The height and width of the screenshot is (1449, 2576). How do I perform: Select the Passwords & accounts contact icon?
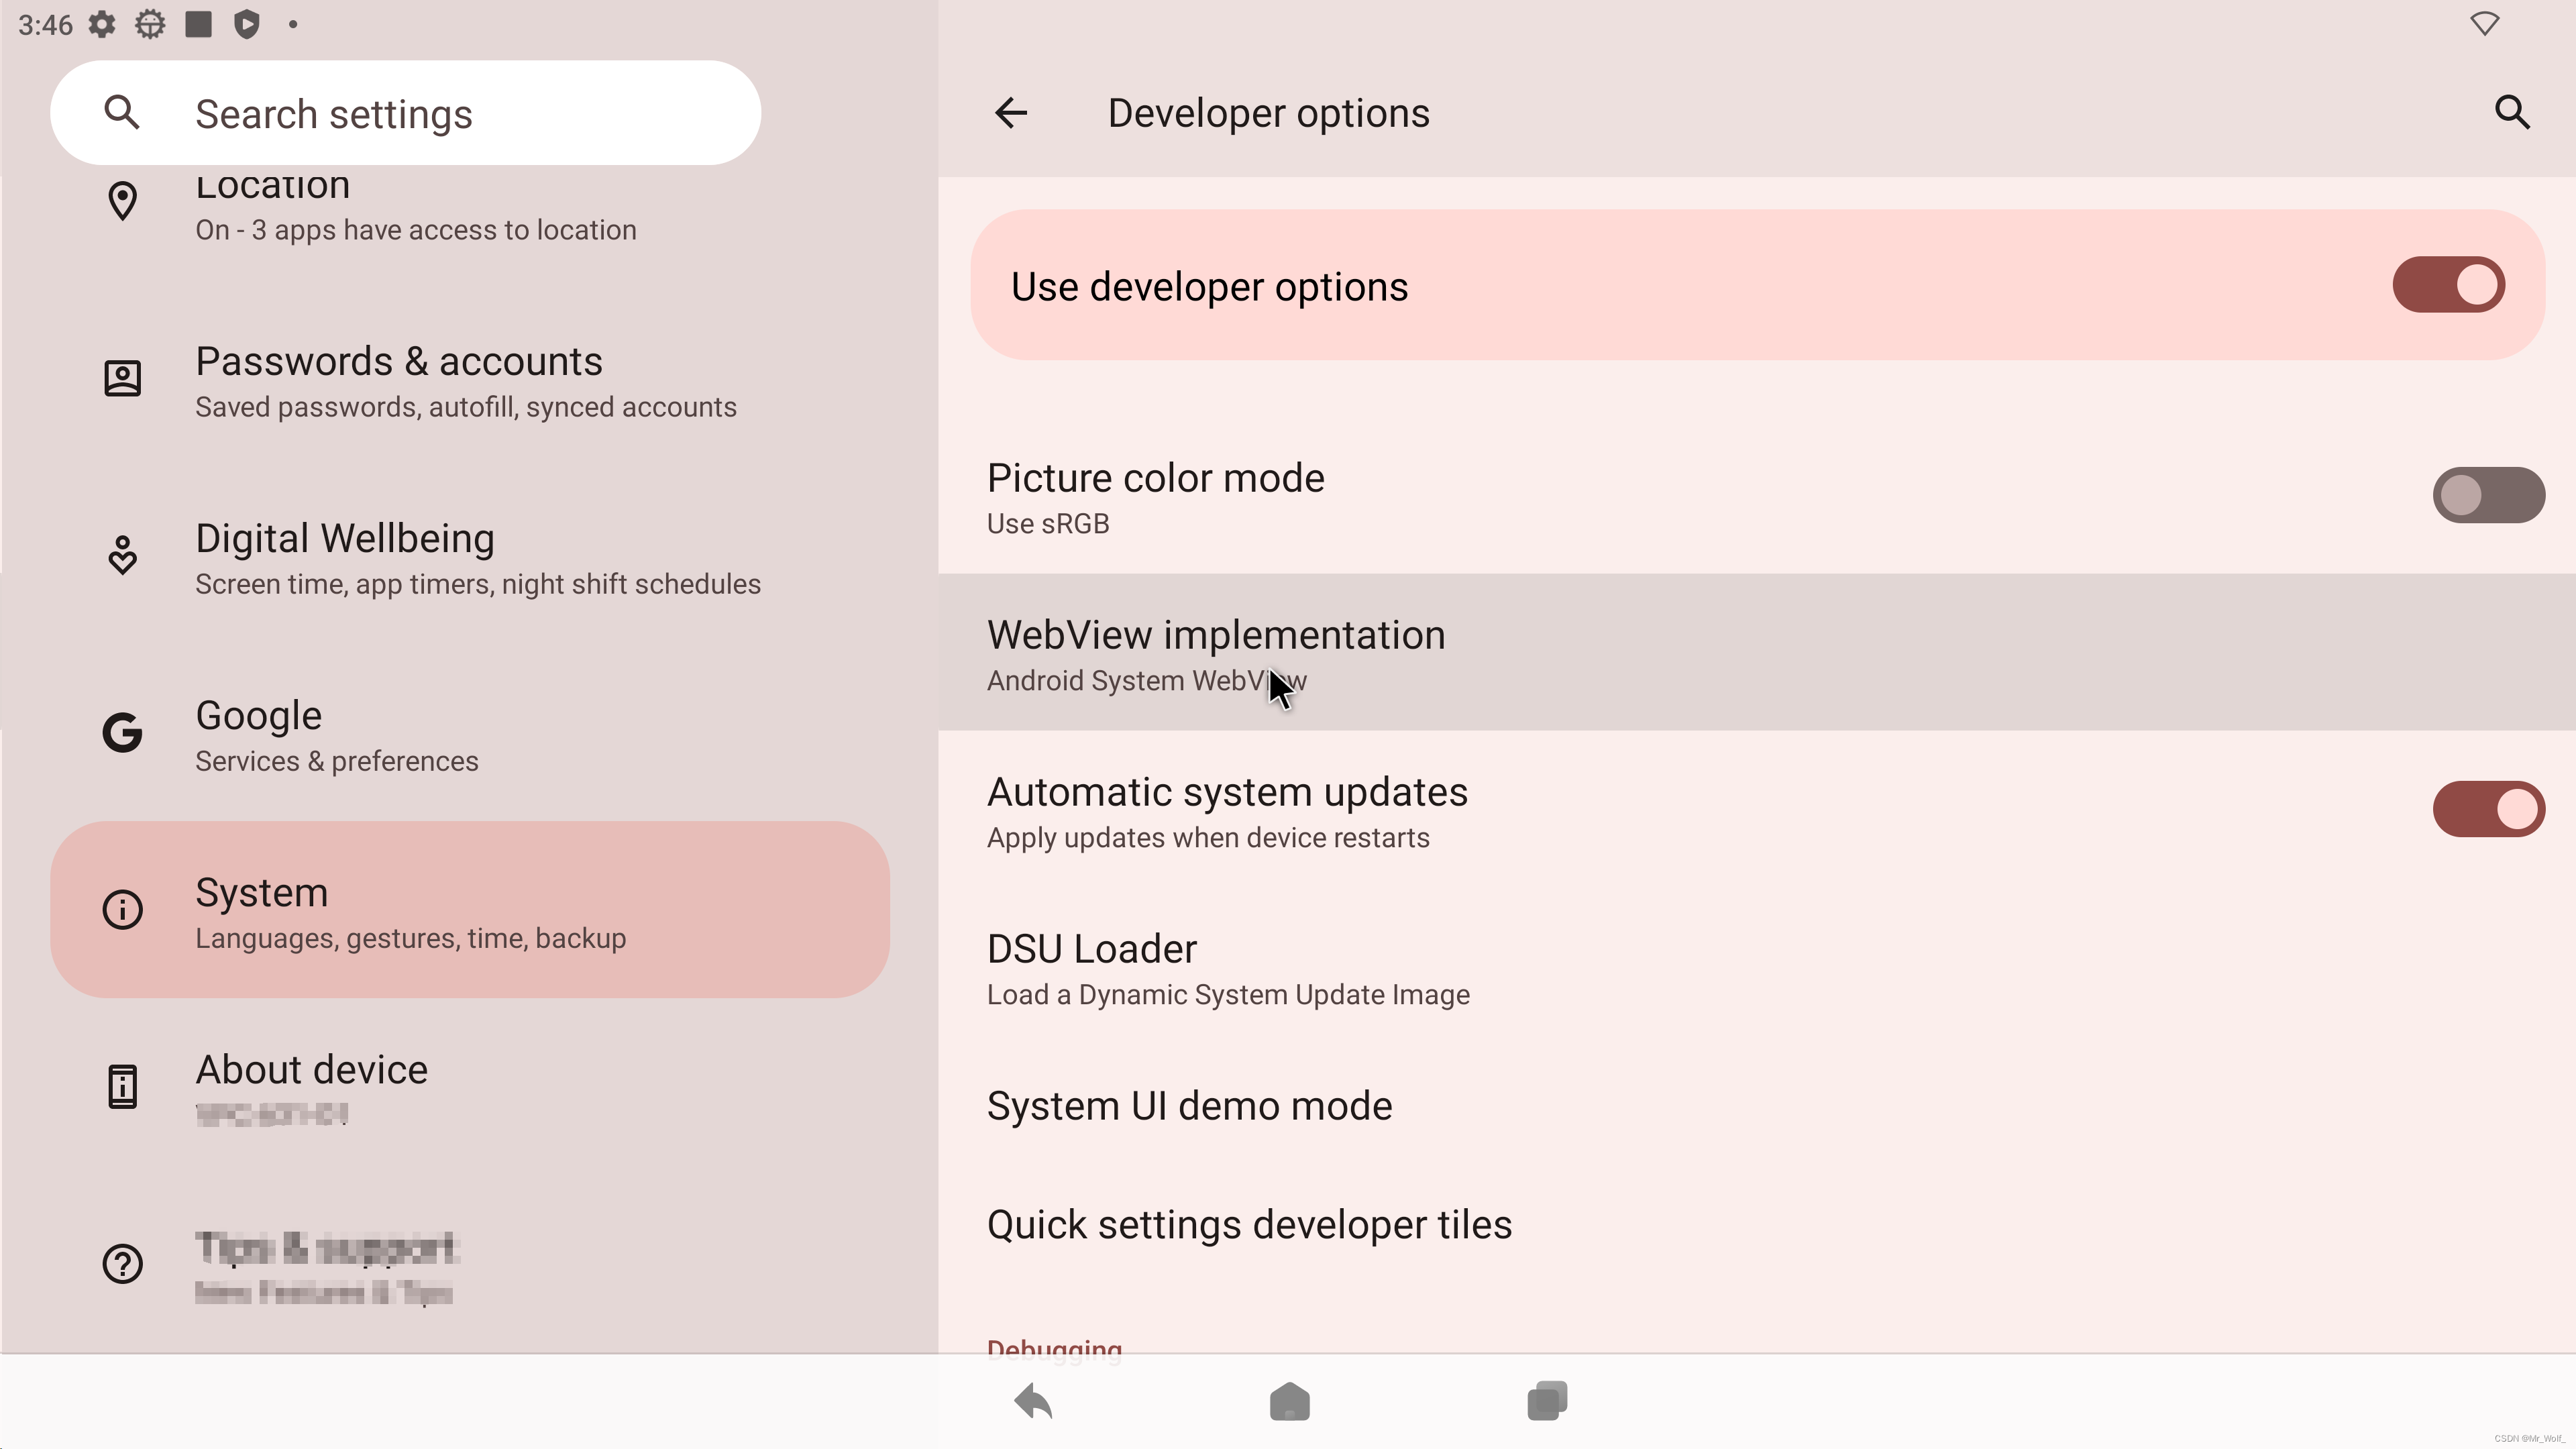(x=122, y=378)
